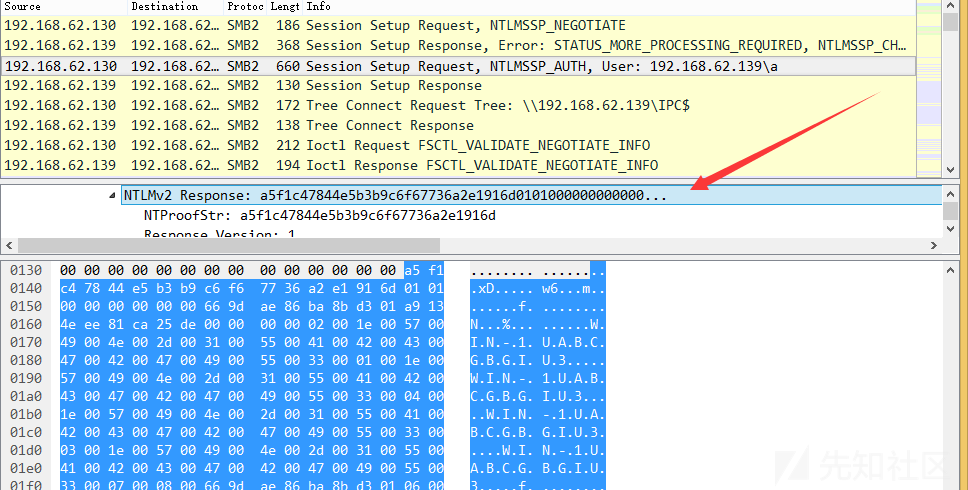This screenshot has width=968, height=490.
Task: Click hex offset 01e0 row label
Action: click(26, 468)
